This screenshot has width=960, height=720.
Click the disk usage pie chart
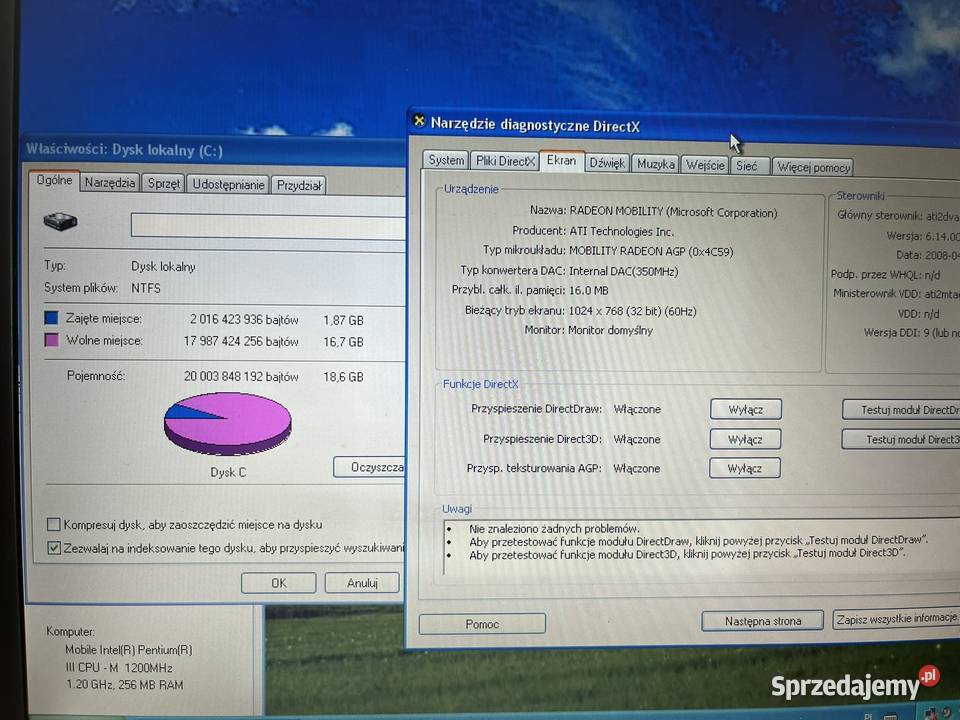(x=228, y=424)
